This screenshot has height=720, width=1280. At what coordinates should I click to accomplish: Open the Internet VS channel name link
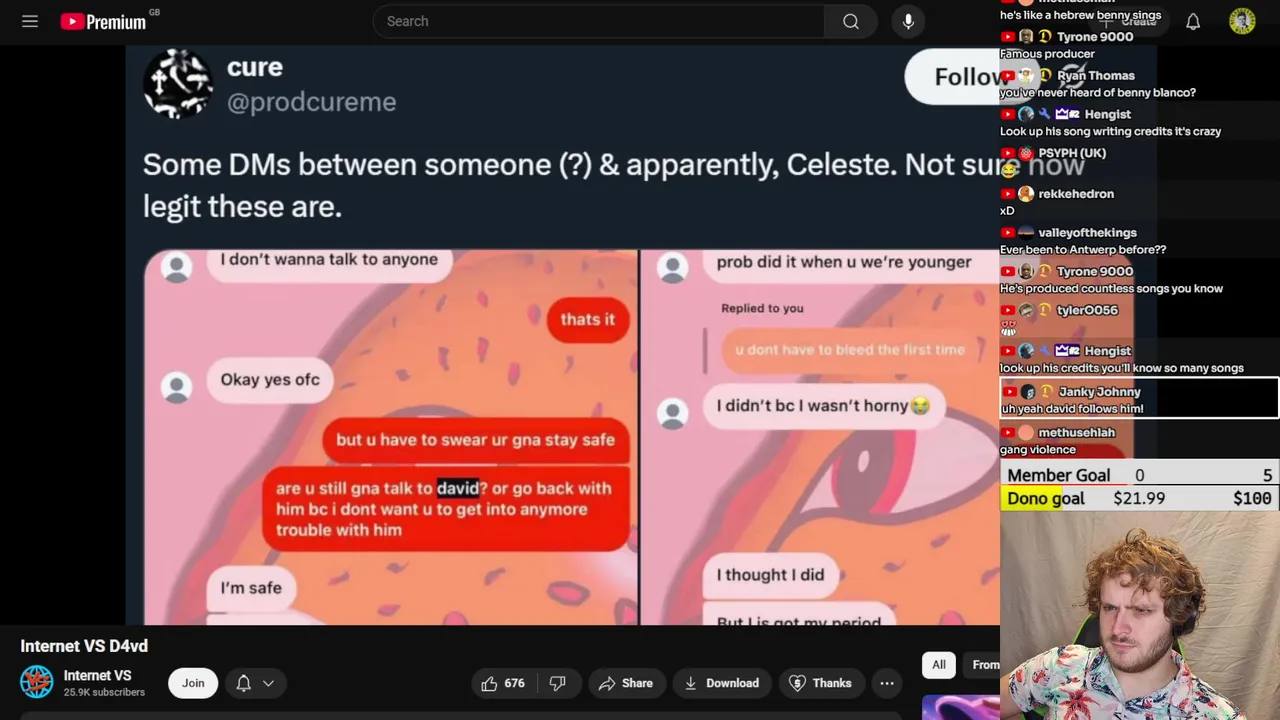tap(97, 675)
